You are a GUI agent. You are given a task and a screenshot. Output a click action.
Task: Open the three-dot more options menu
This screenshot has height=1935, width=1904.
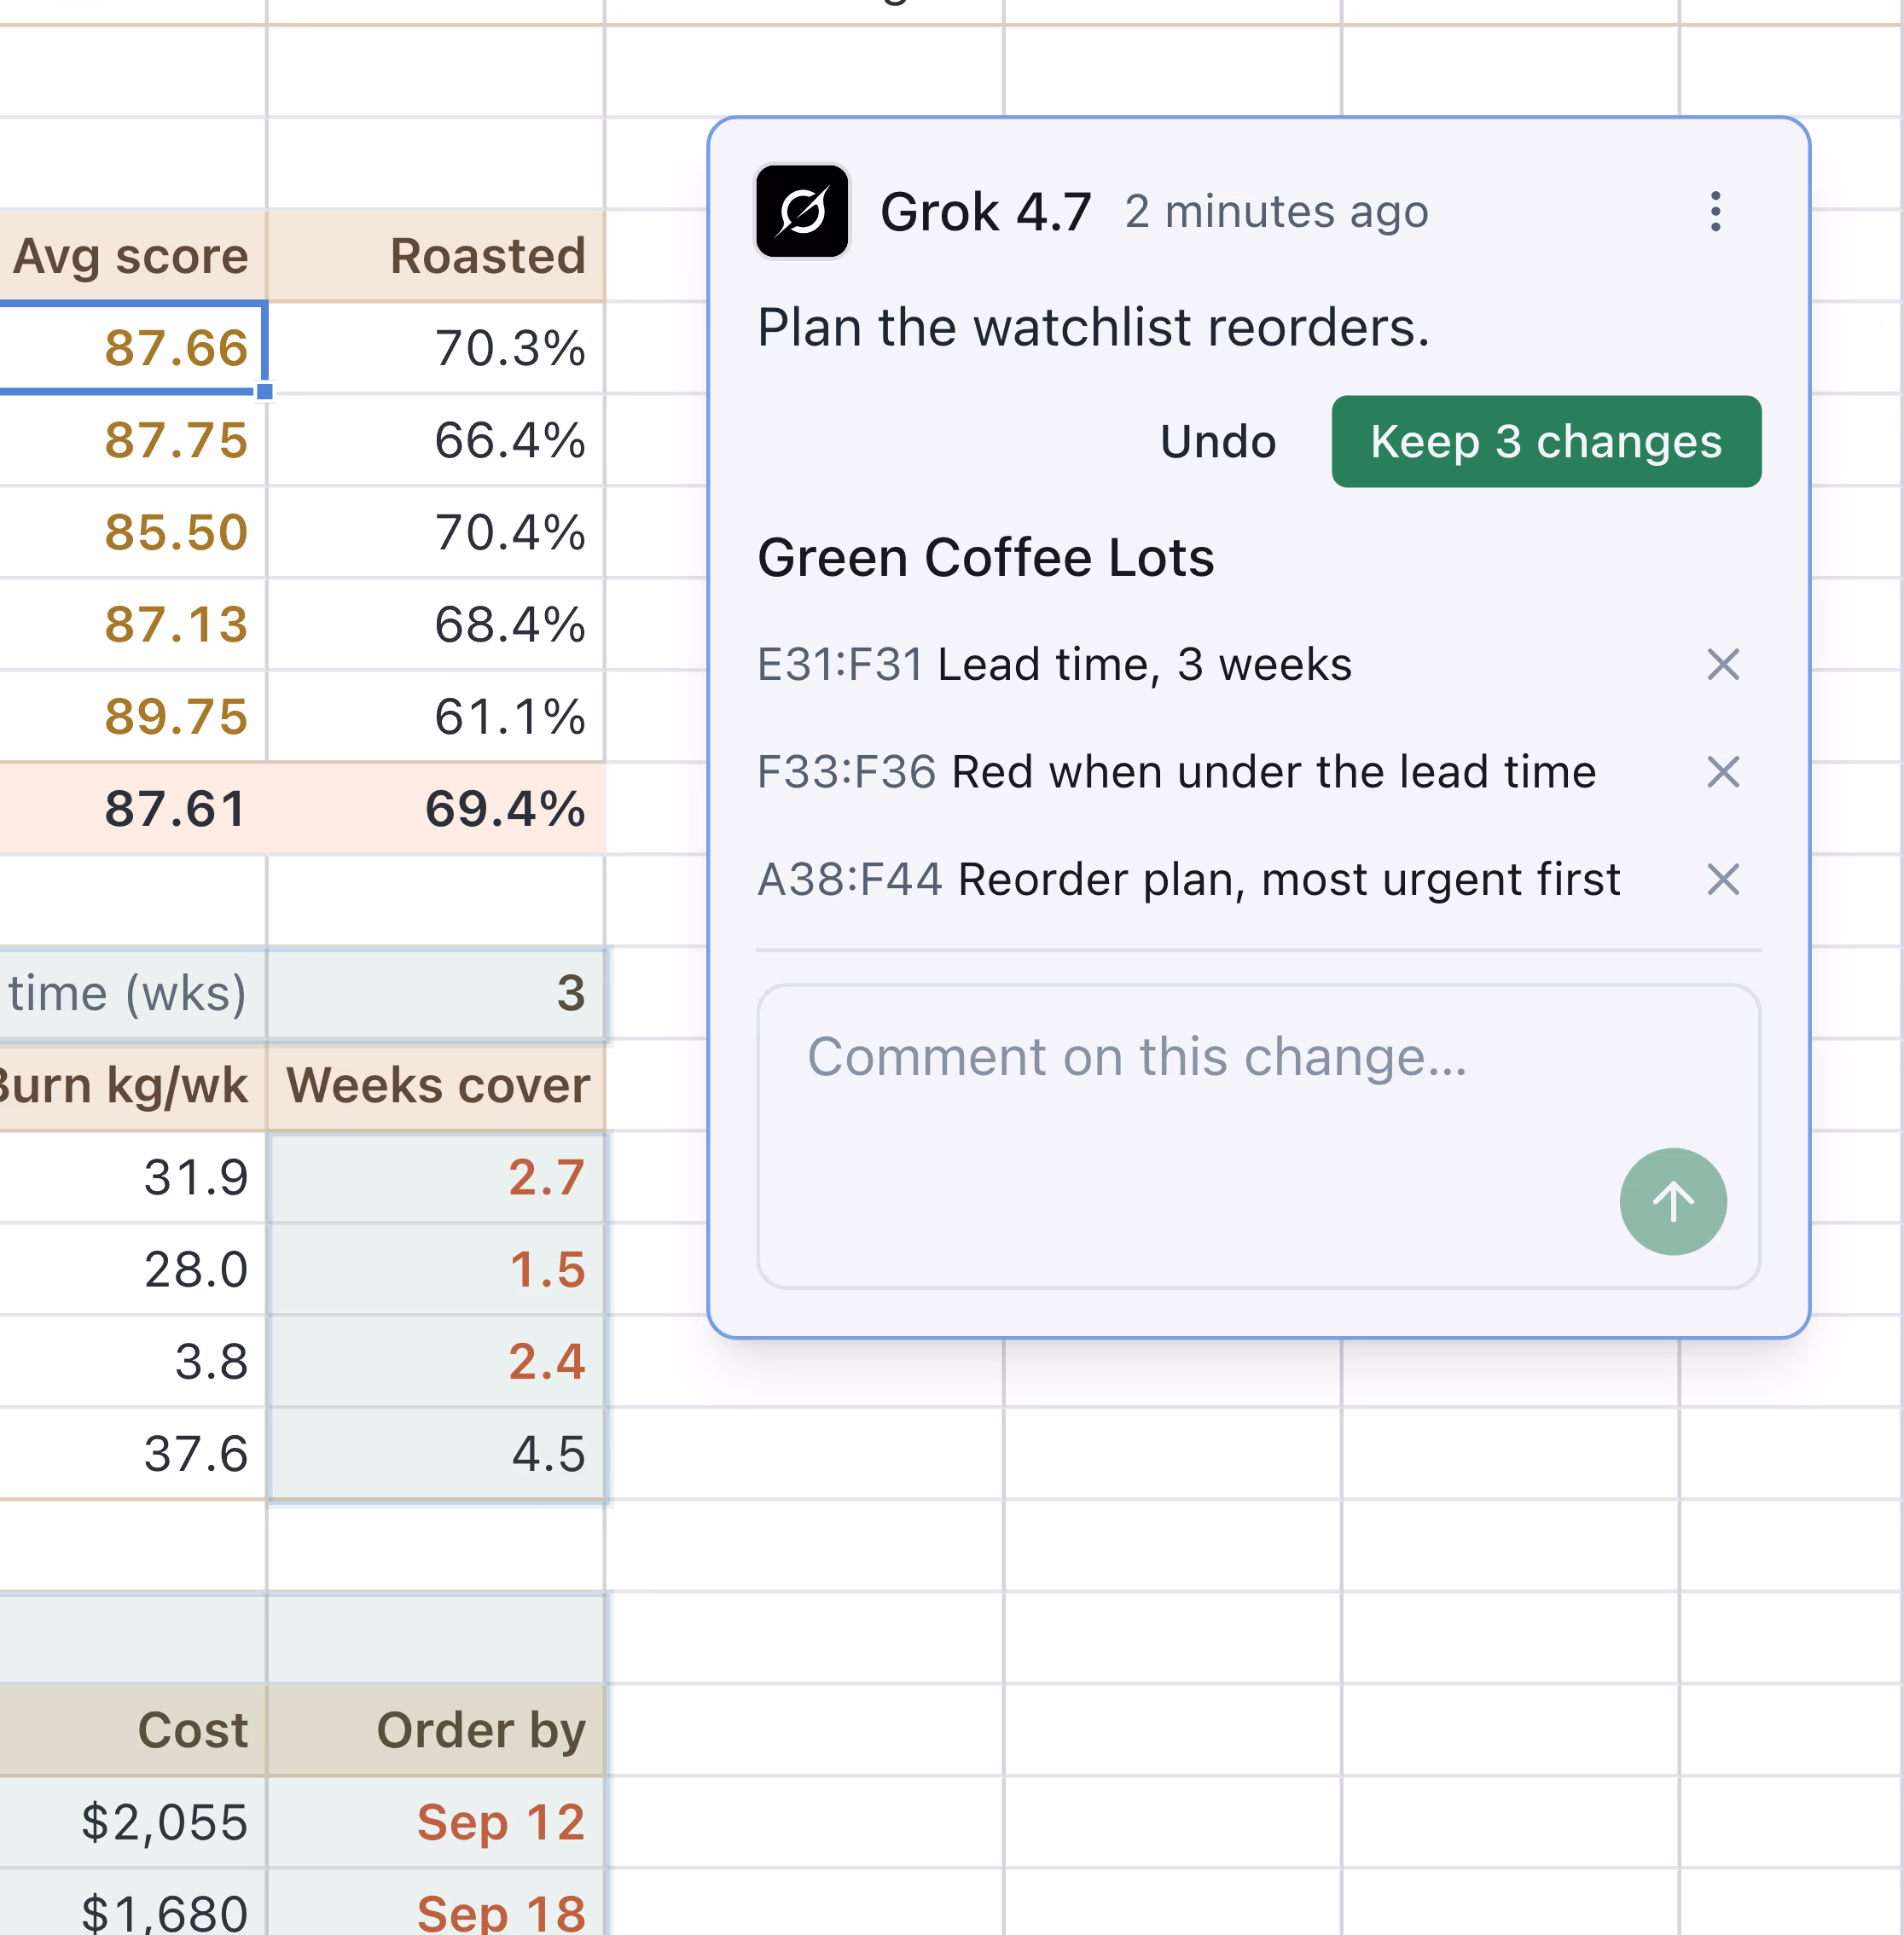1715,212
